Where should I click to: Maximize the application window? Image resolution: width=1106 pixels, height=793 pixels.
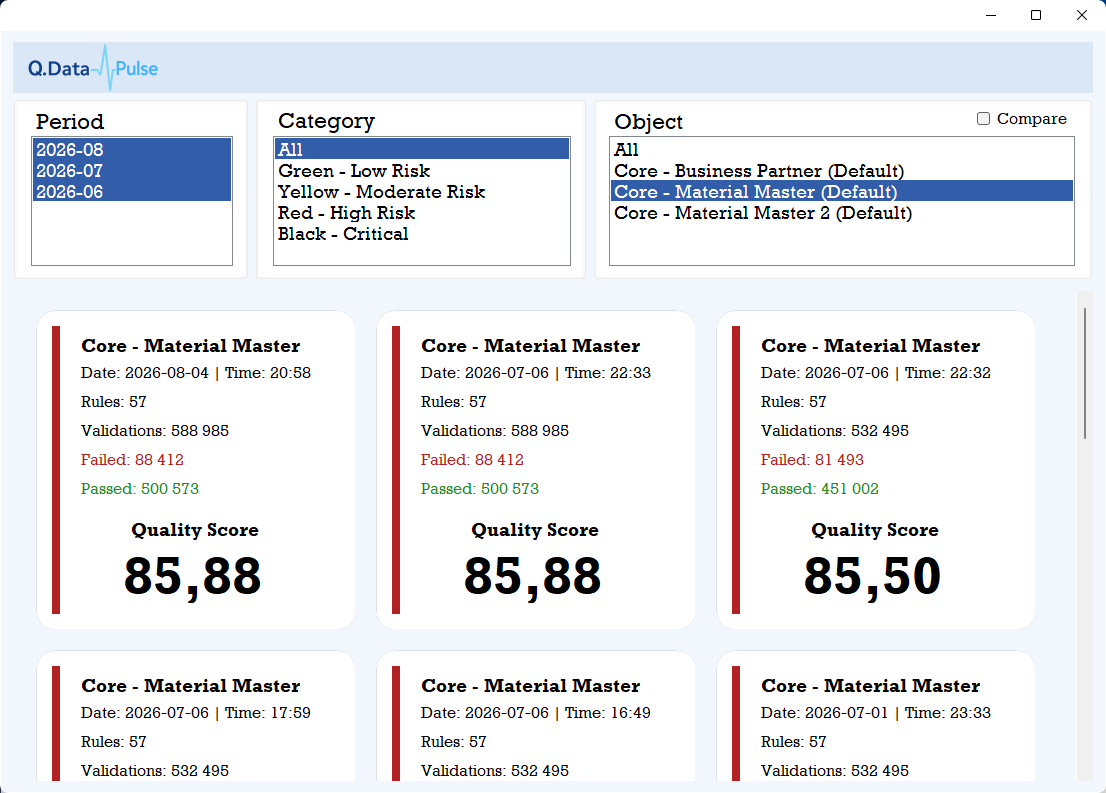1036,15
